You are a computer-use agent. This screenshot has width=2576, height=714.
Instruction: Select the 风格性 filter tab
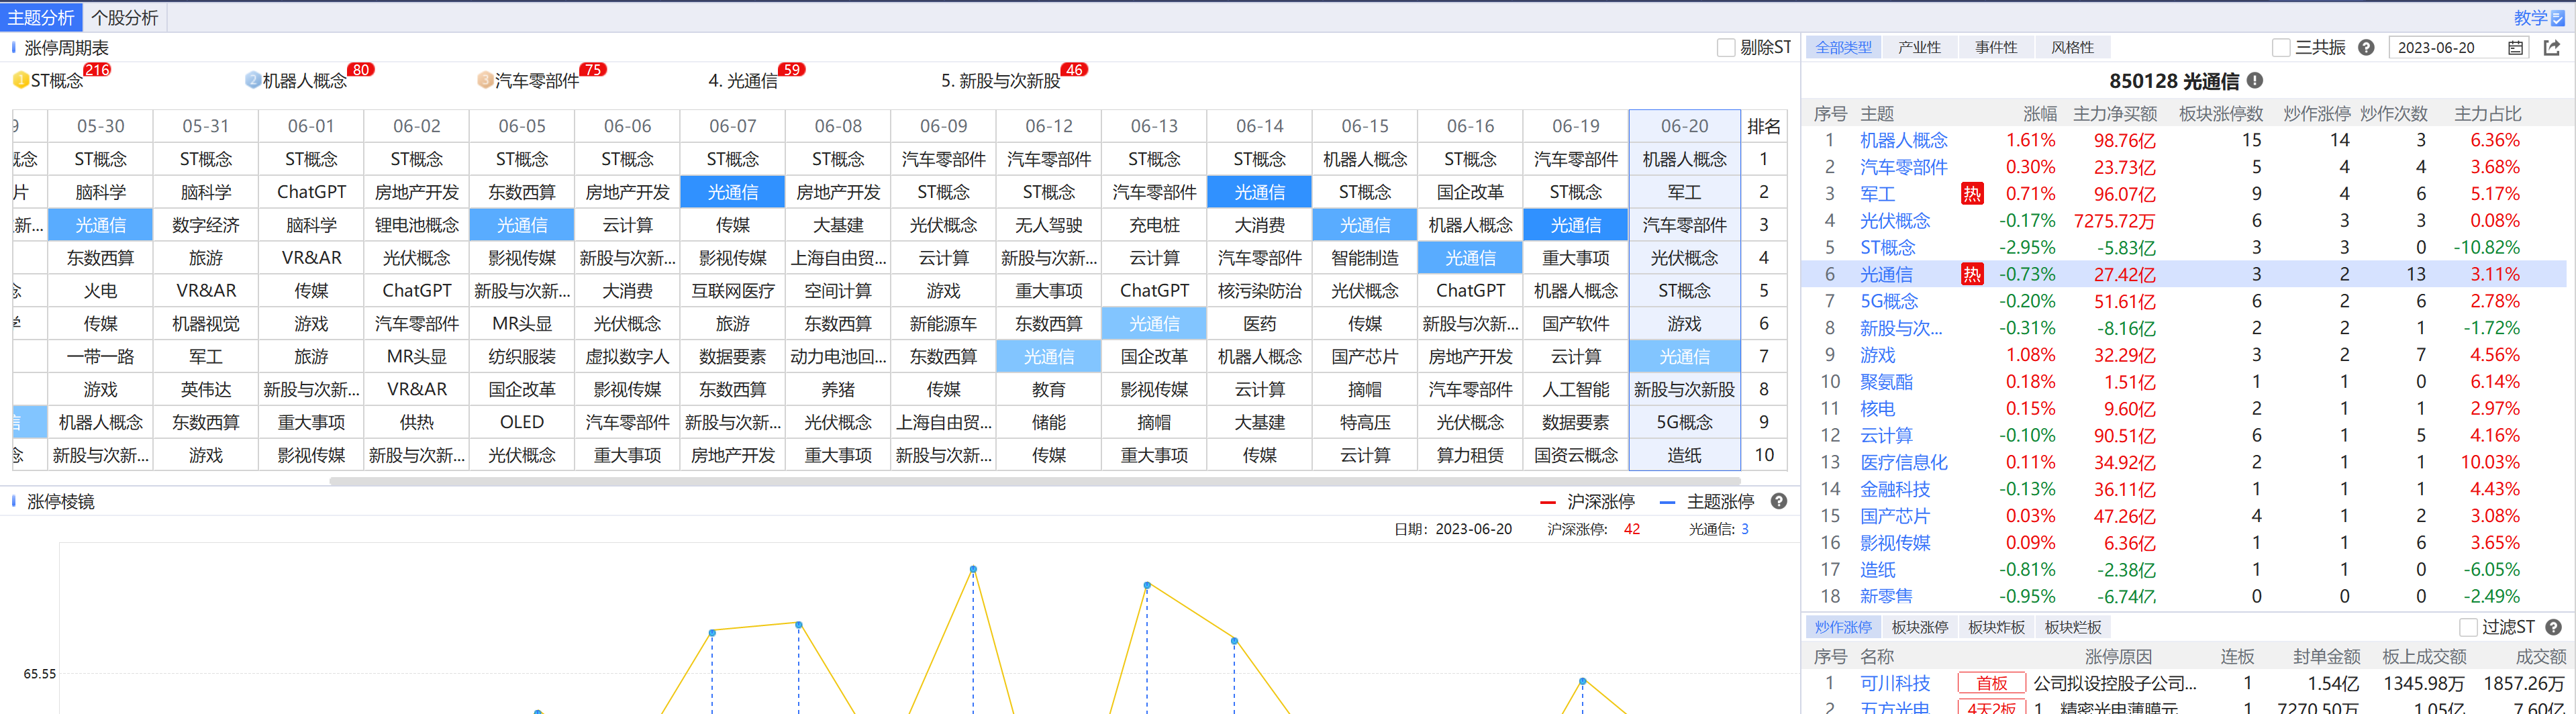coord(2072,47)
